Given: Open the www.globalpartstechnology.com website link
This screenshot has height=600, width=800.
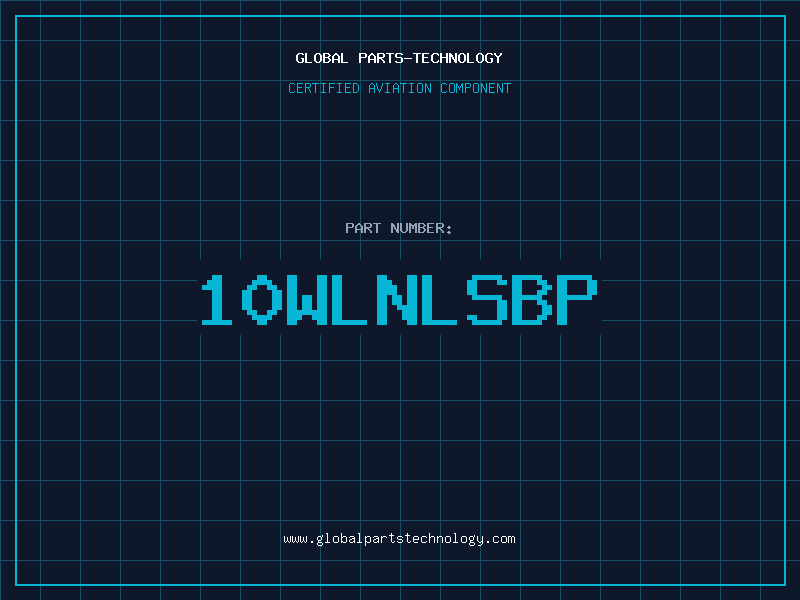Looking at the screenshot, I should point(399,539).
